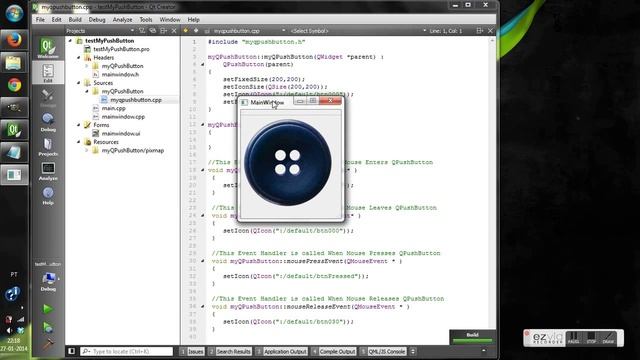Open testMyPushButton.pro in project tree
This screenshot has height=360, width=640.
[121, 49]
